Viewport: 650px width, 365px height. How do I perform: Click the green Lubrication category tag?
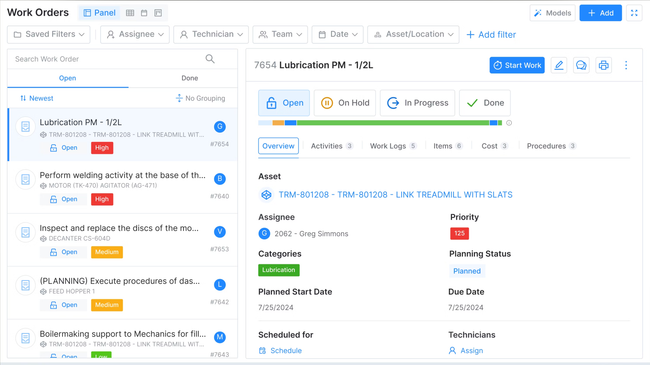279,270
